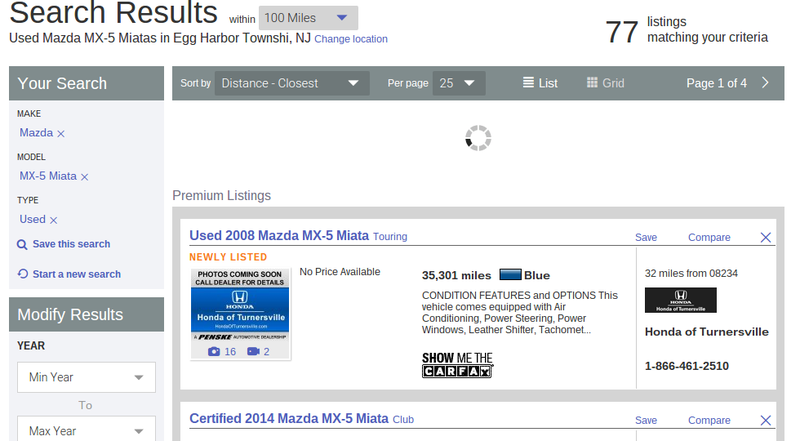800x441 pixels.
Task: Click the phone number 1-866-461-2510
Action: coord(687,366)
